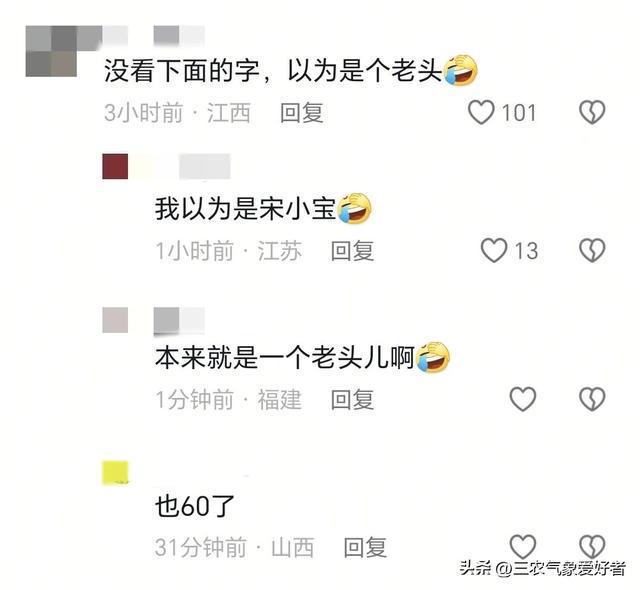
Task: Open the blurred avatar of top commenter
Action: (x=51, y=51)
